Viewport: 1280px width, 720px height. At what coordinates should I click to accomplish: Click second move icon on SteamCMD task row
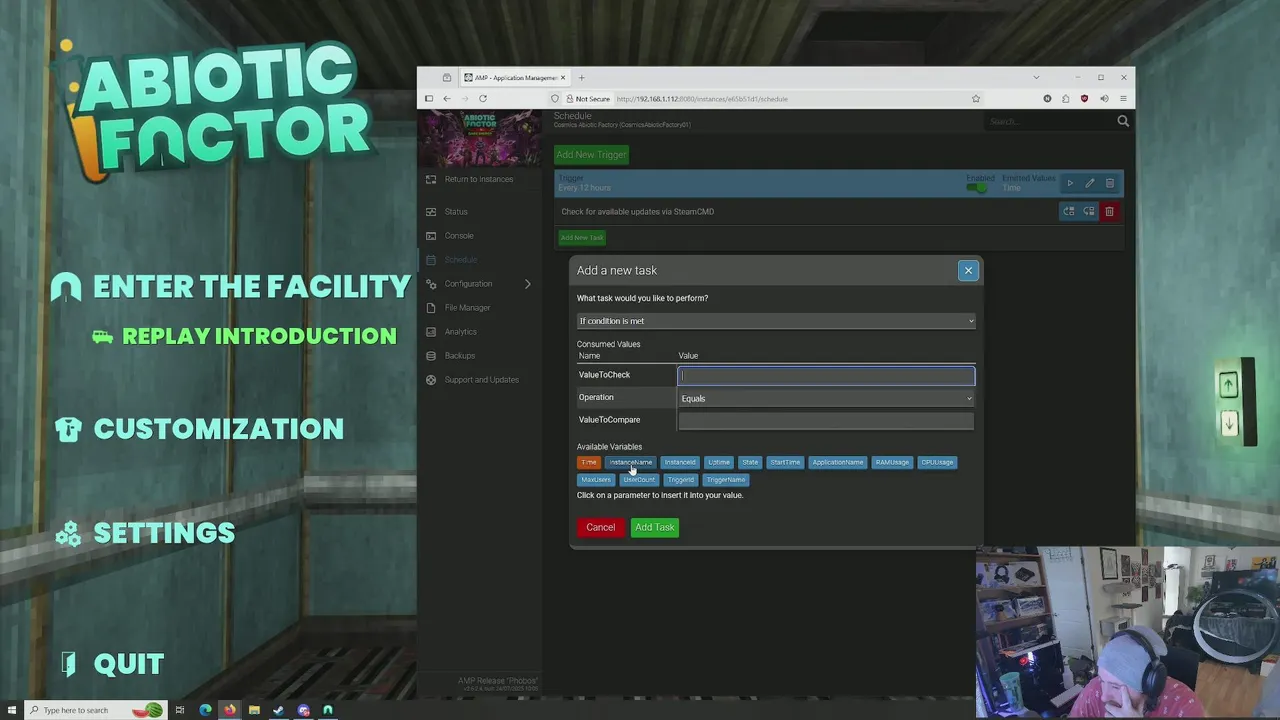pos(1089,212)
